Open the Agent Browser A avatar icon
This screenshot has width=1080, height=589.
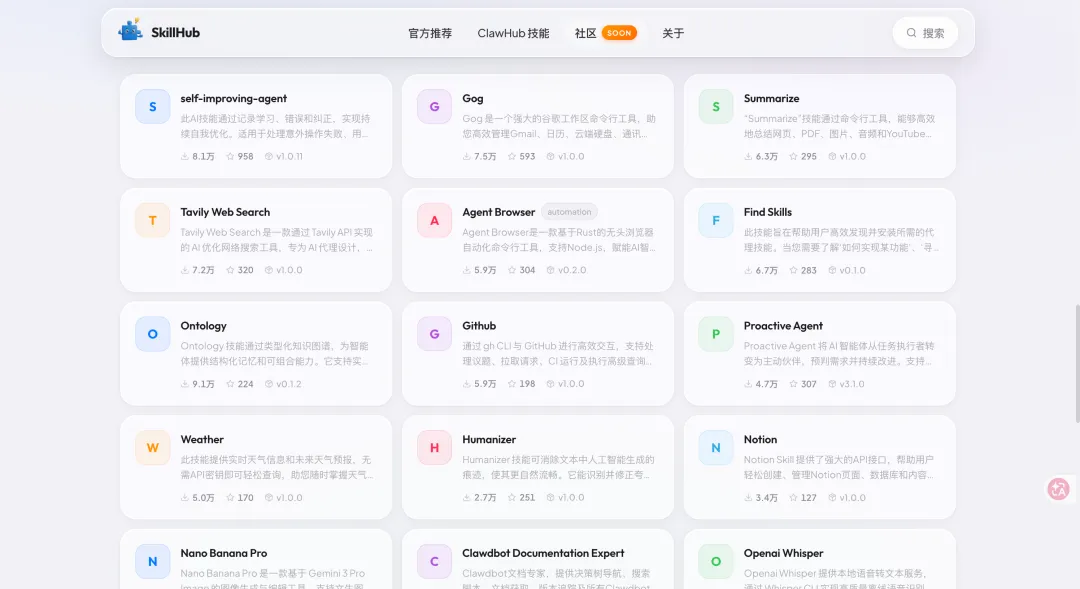click(435, 220)
